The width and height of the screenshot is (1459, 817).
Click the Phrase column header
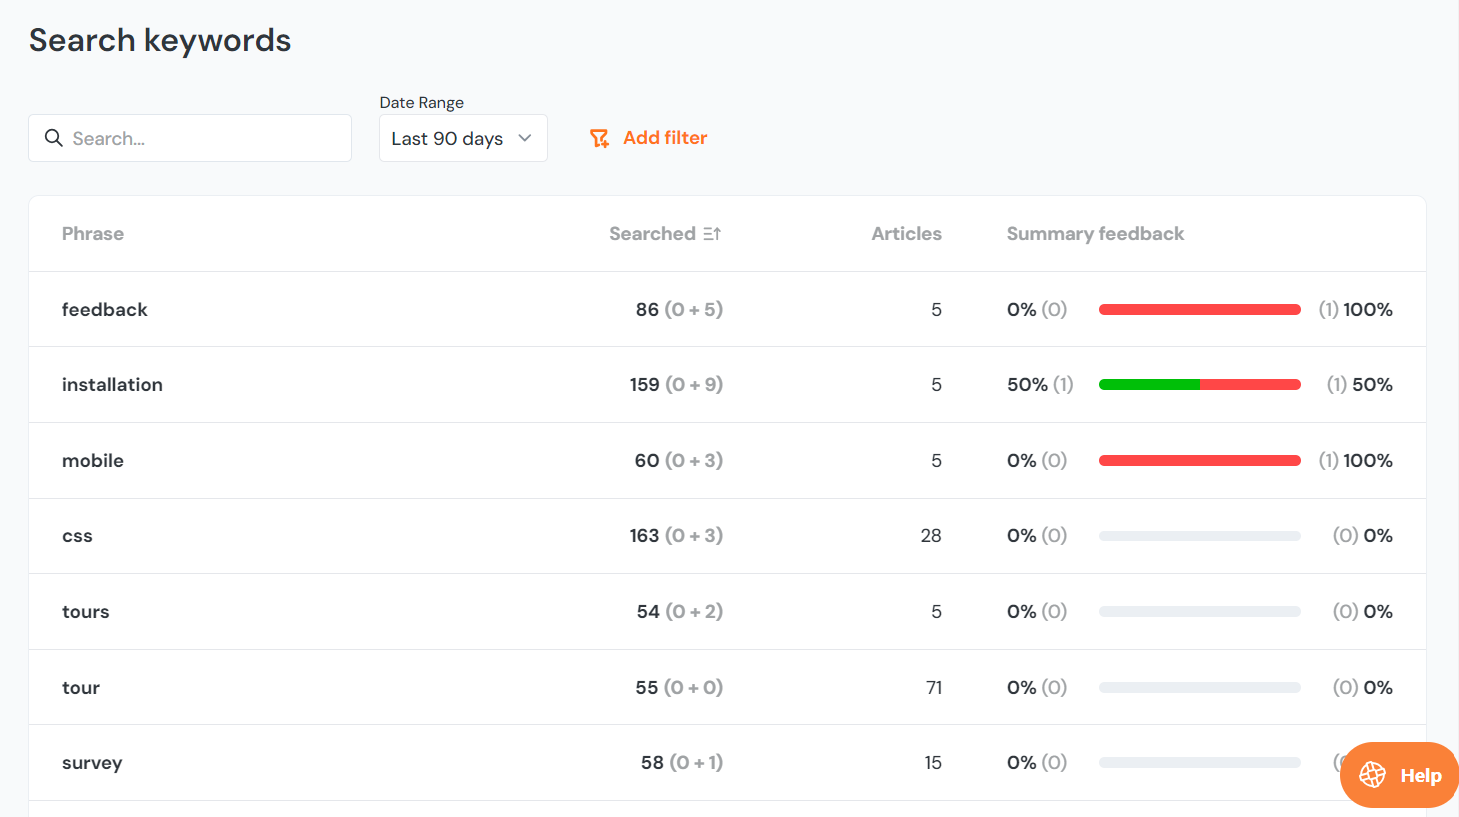pyautogui.click(x=93, y=234)
